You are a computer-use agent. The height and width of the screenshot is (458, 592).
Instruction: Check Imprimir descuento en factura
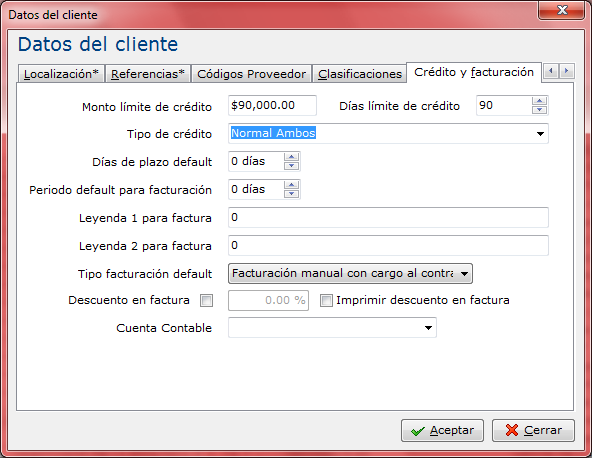coord(326,301)
